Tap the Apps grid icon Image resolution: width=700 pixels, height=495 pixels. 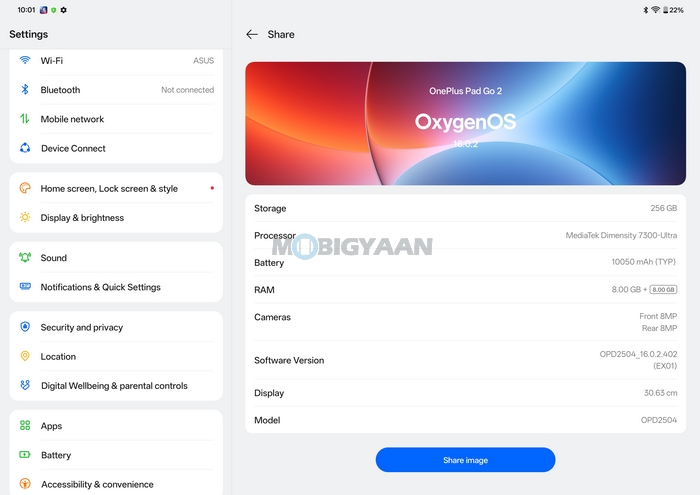click(x=25, y=425)
